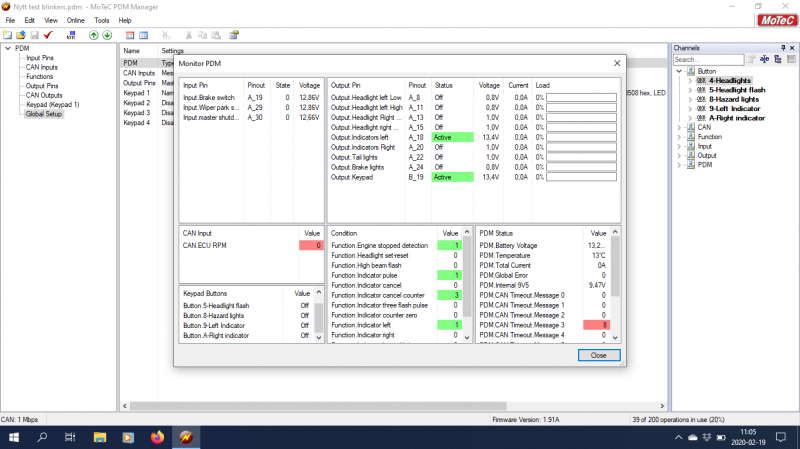Image resolution: width=800 pixels, height=449 pixels.
Task: Collapse the Button group in Channels
Action: coord(679,71)
